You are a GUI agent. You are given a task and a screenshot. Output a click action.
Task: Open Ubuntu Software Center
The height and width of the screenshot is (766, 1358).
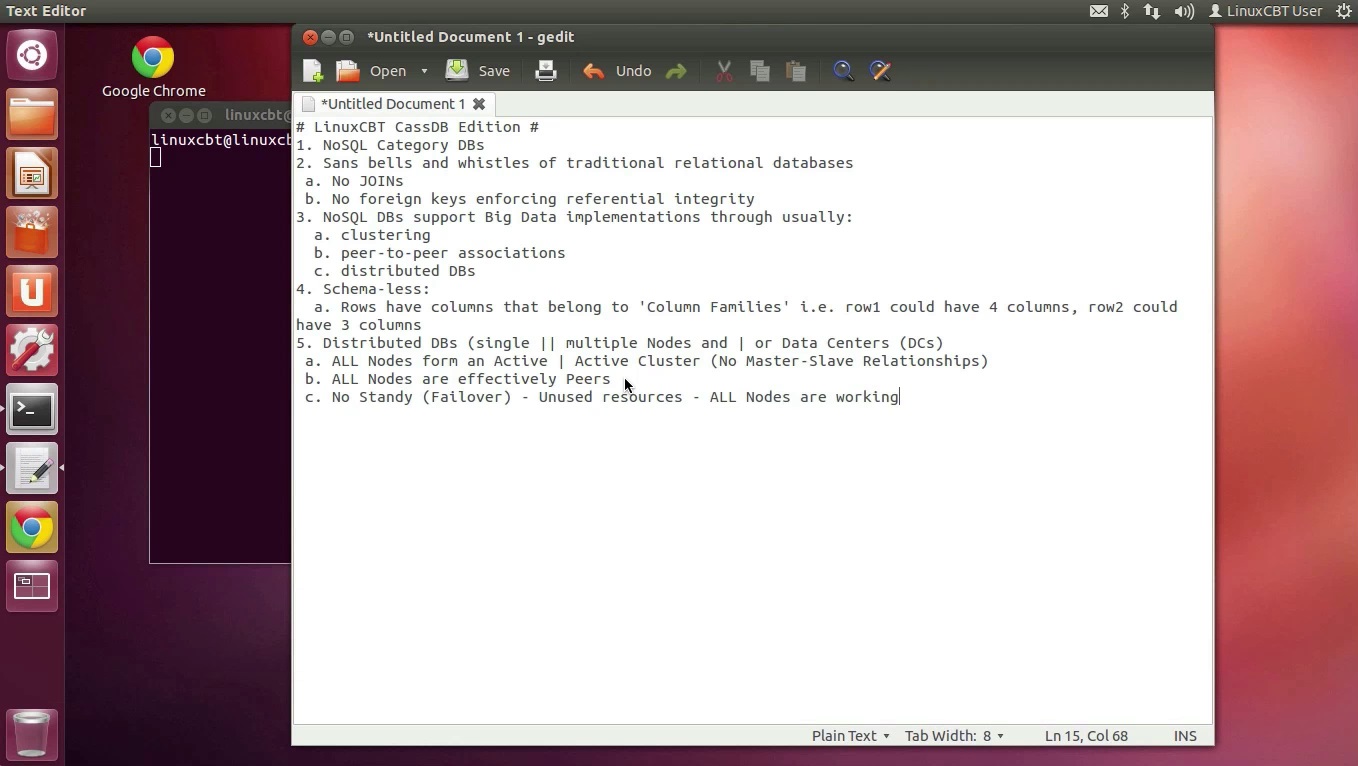point(32,232)
